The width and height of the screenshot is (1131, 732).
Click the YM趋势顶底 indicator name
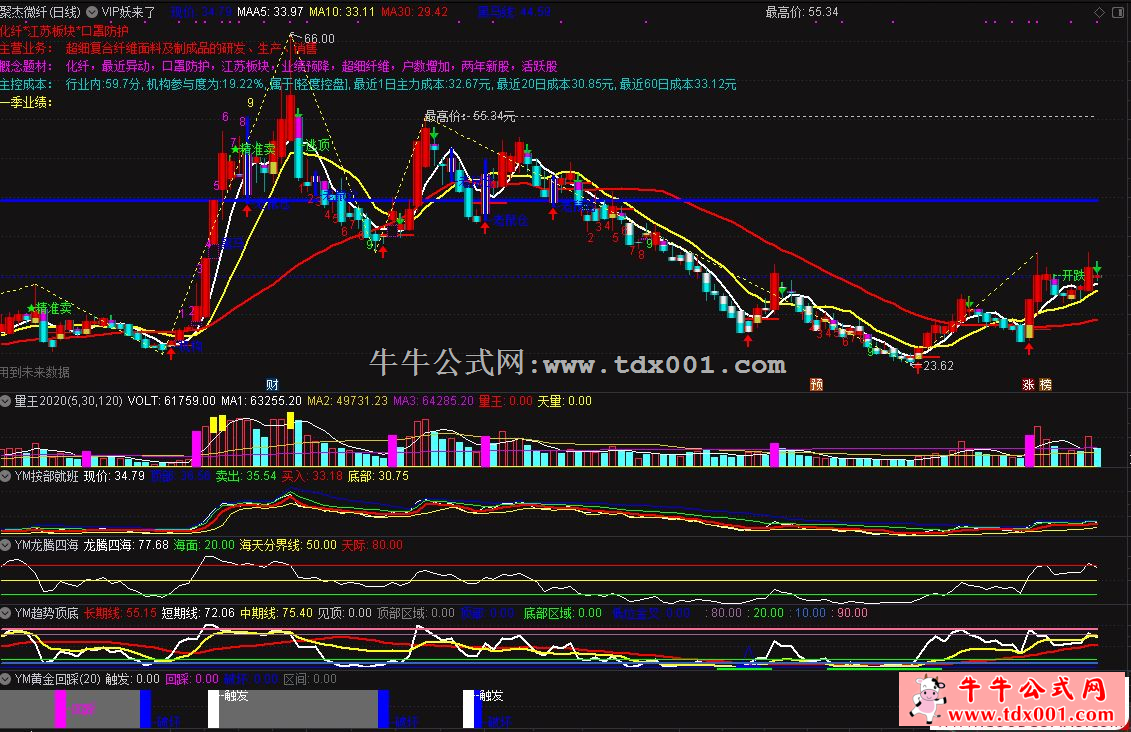(46, 613)
